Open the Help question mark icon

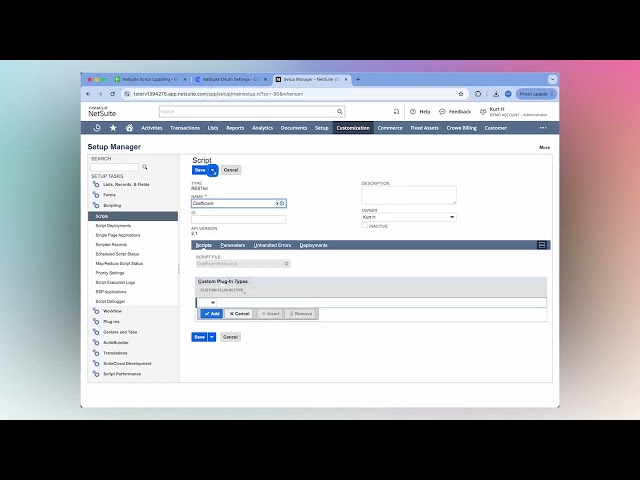[x=413, y=111]
